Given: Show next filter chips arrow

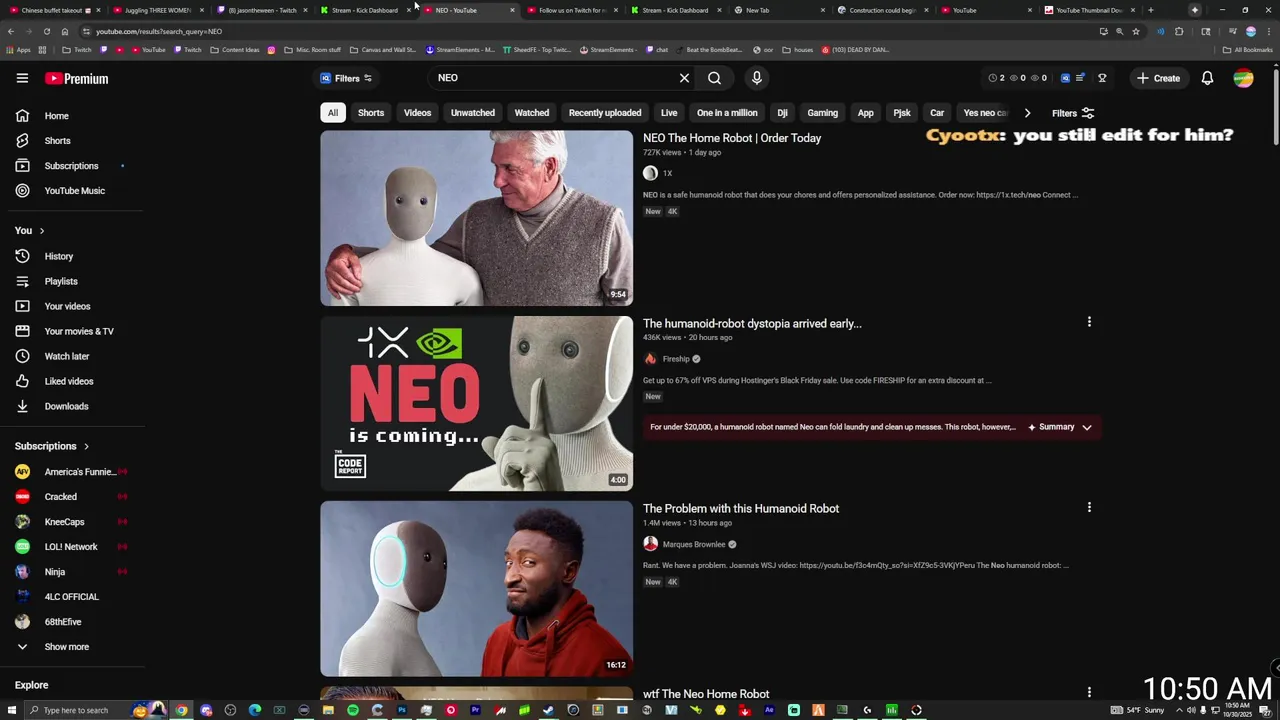Looking at the screenshot, I should tap(1027, 113).
